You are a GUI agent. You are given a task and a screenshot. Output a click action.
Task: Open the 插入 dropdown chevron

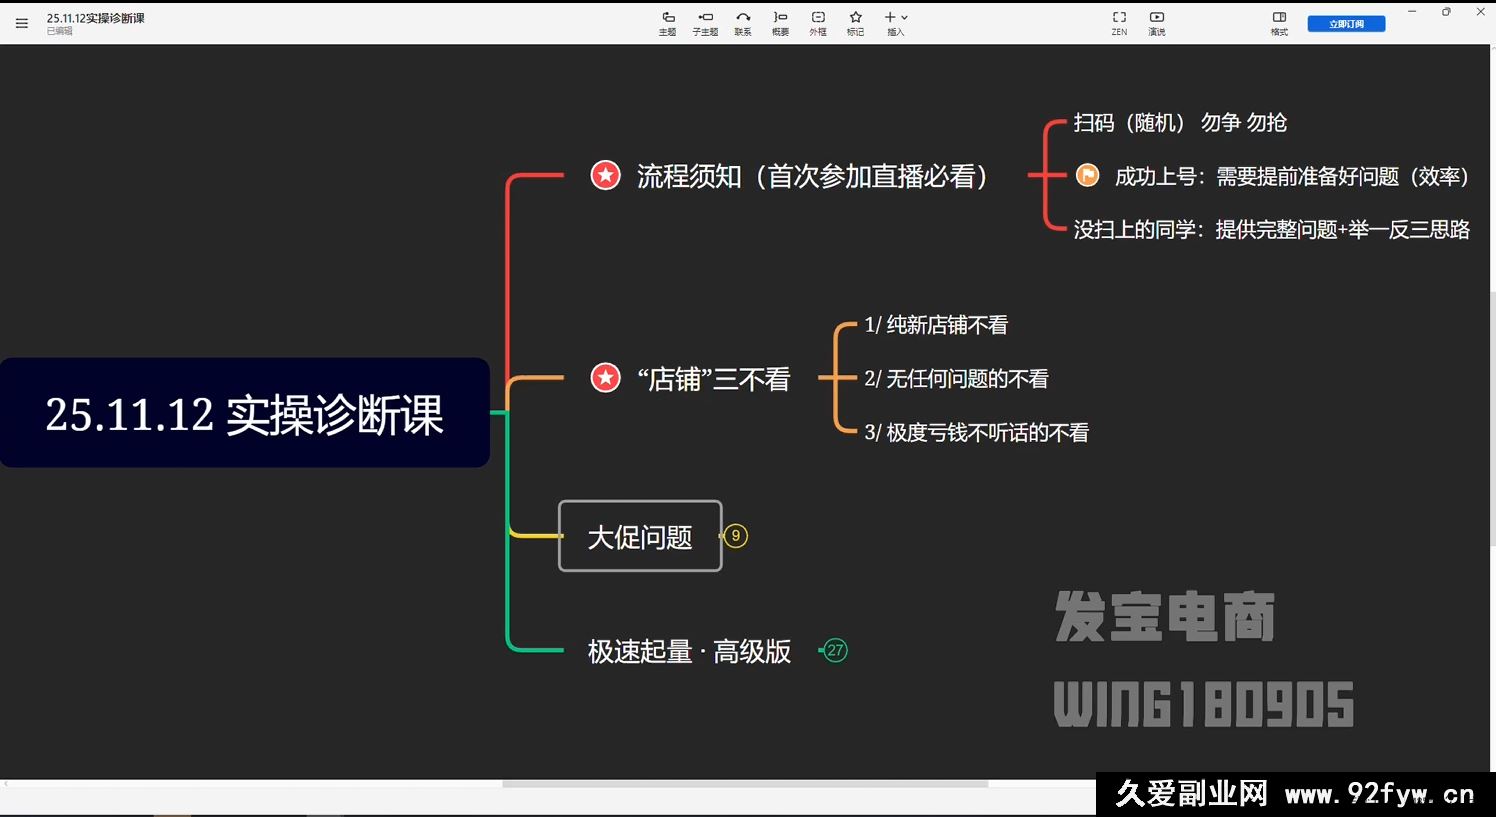(x=903, y=17)
